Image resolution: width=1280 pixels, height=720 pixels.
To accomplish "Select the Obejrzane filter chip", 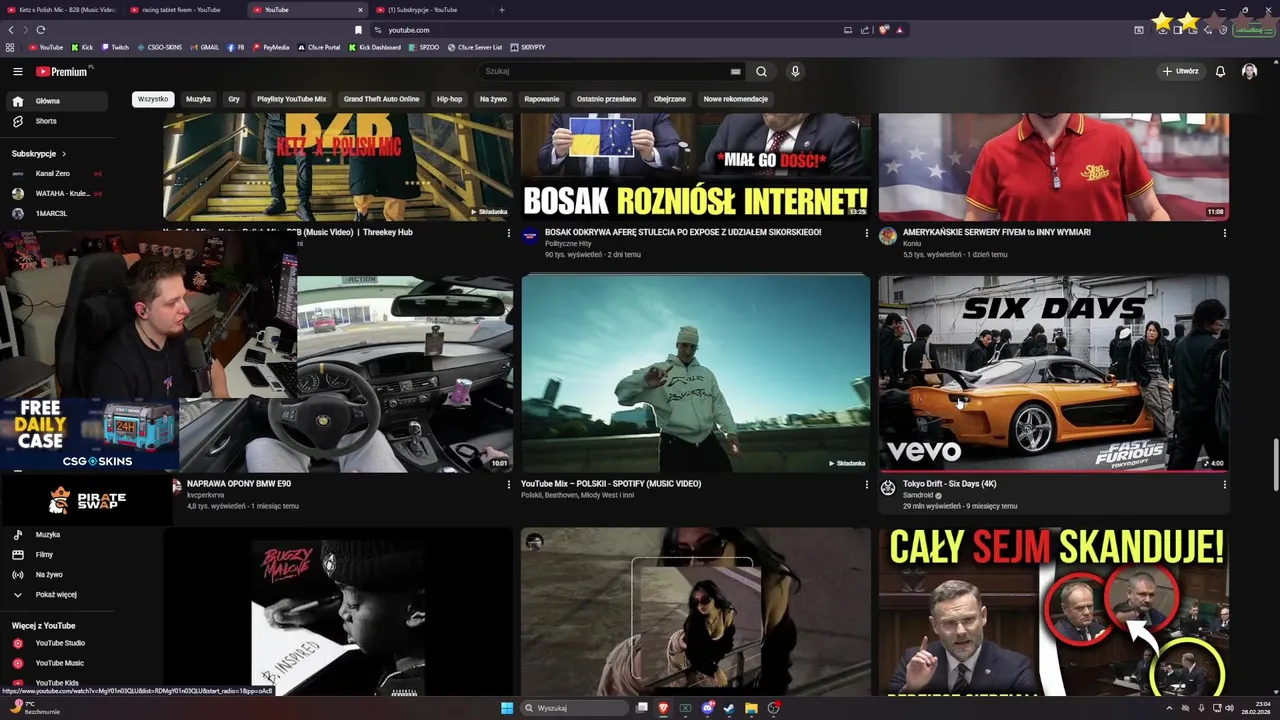I will [x=670, y=99].
